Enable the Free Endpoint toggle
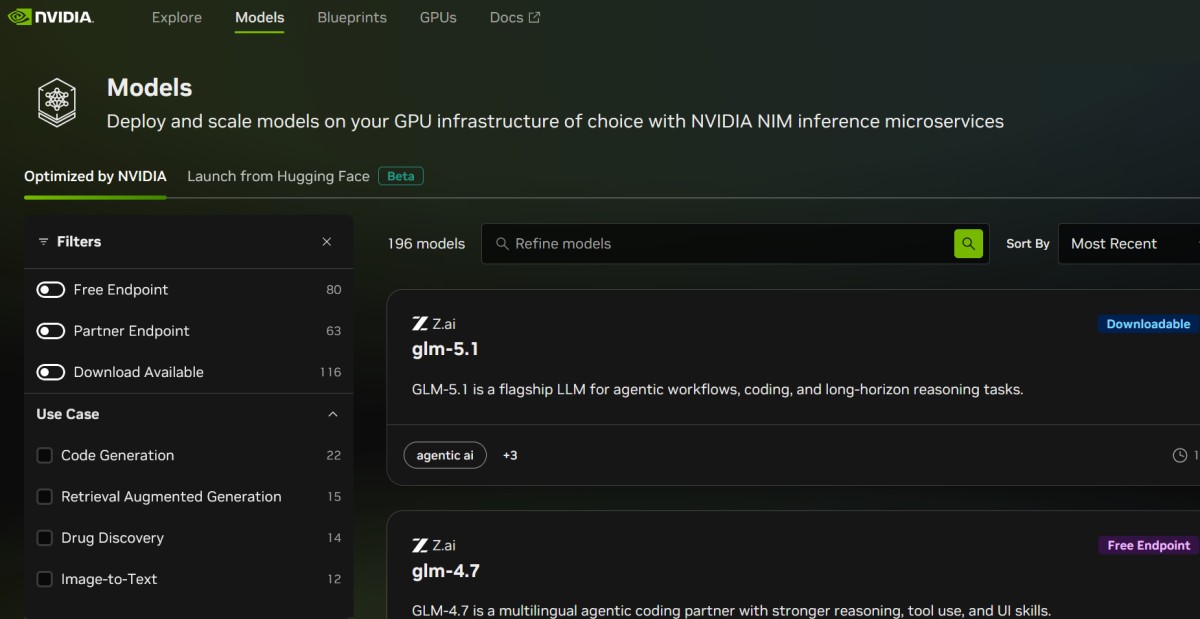Screen dimensions: 1200x619 tap(51, 290)
